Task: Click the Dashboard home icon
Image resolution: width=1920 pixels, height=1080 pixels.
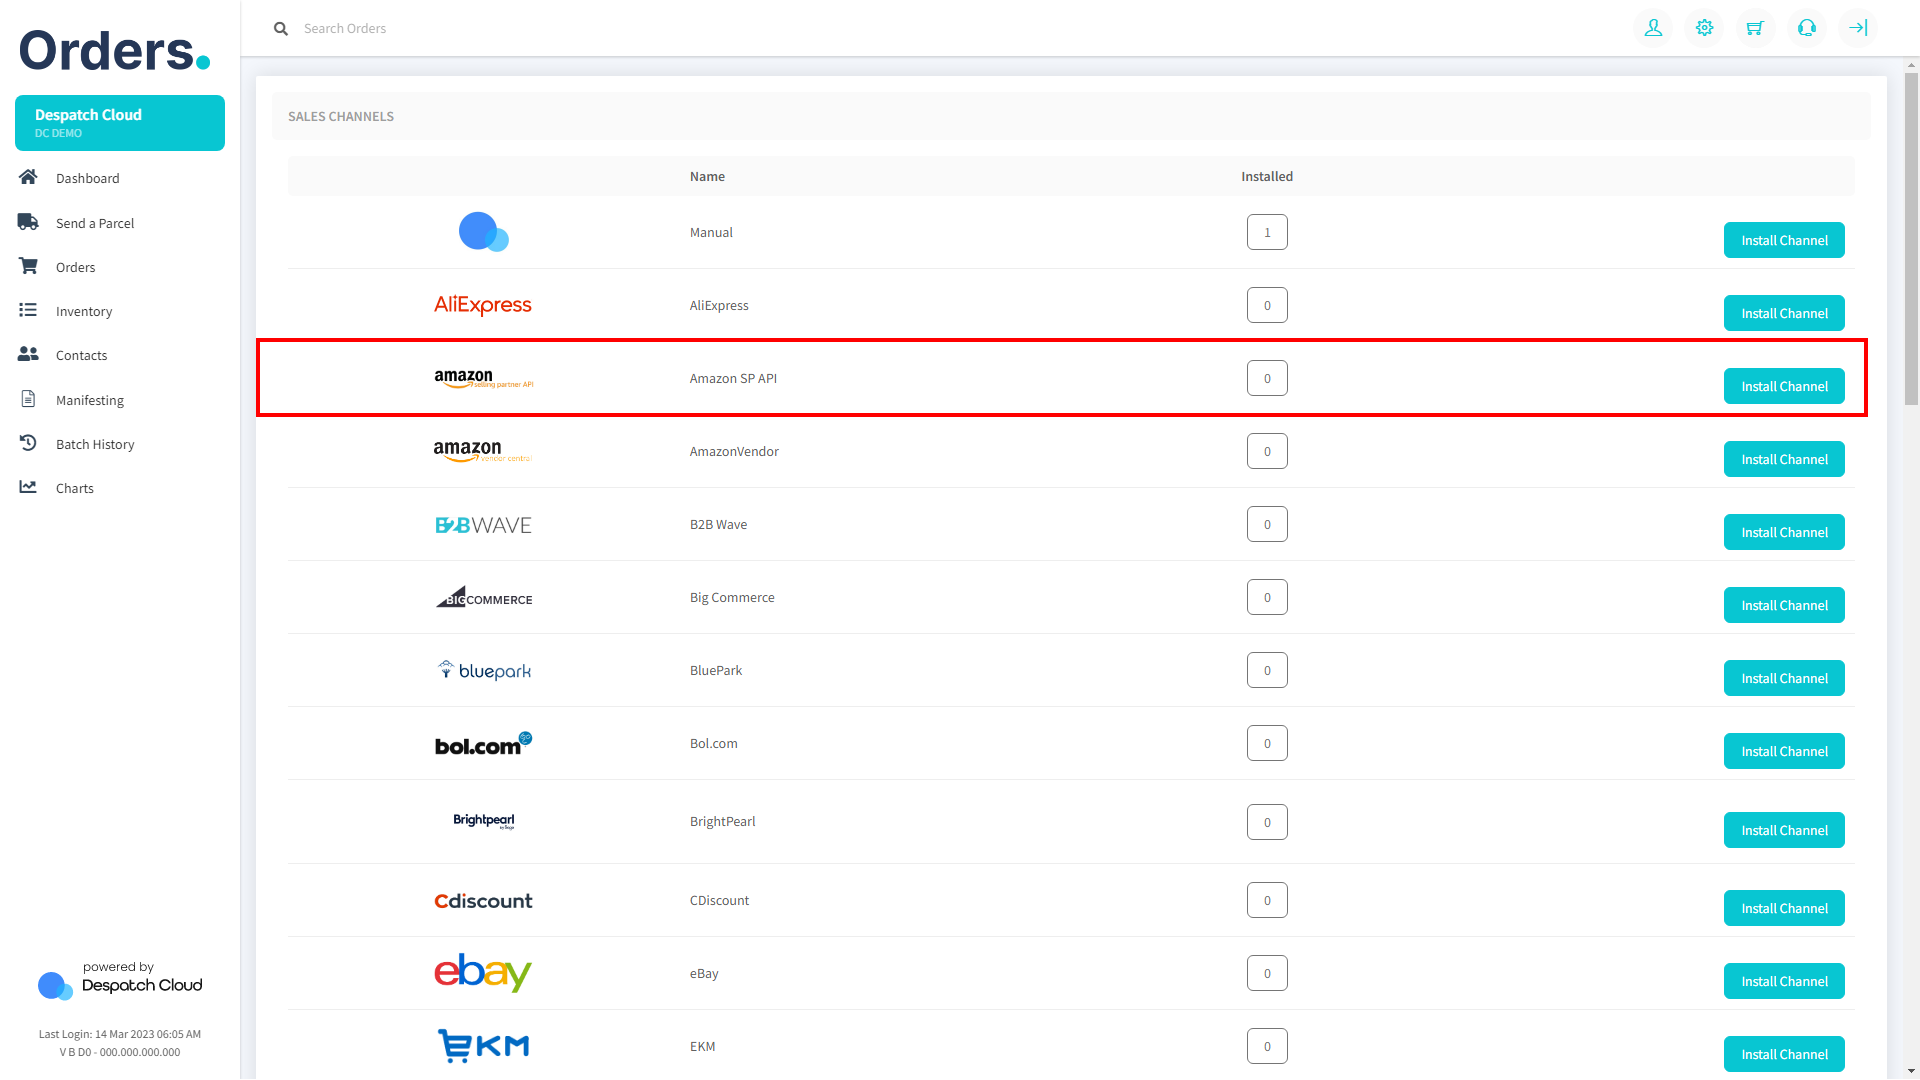Action: [28, 177]
